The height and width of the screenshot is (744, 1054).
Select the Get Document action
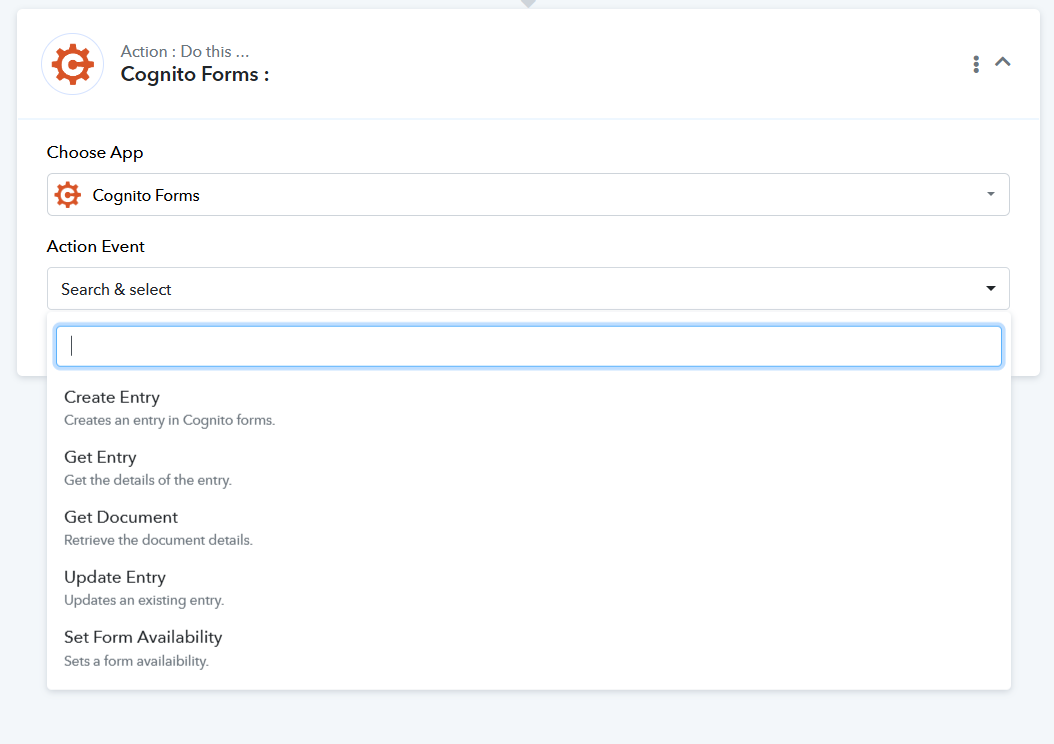tap(529, 528)
